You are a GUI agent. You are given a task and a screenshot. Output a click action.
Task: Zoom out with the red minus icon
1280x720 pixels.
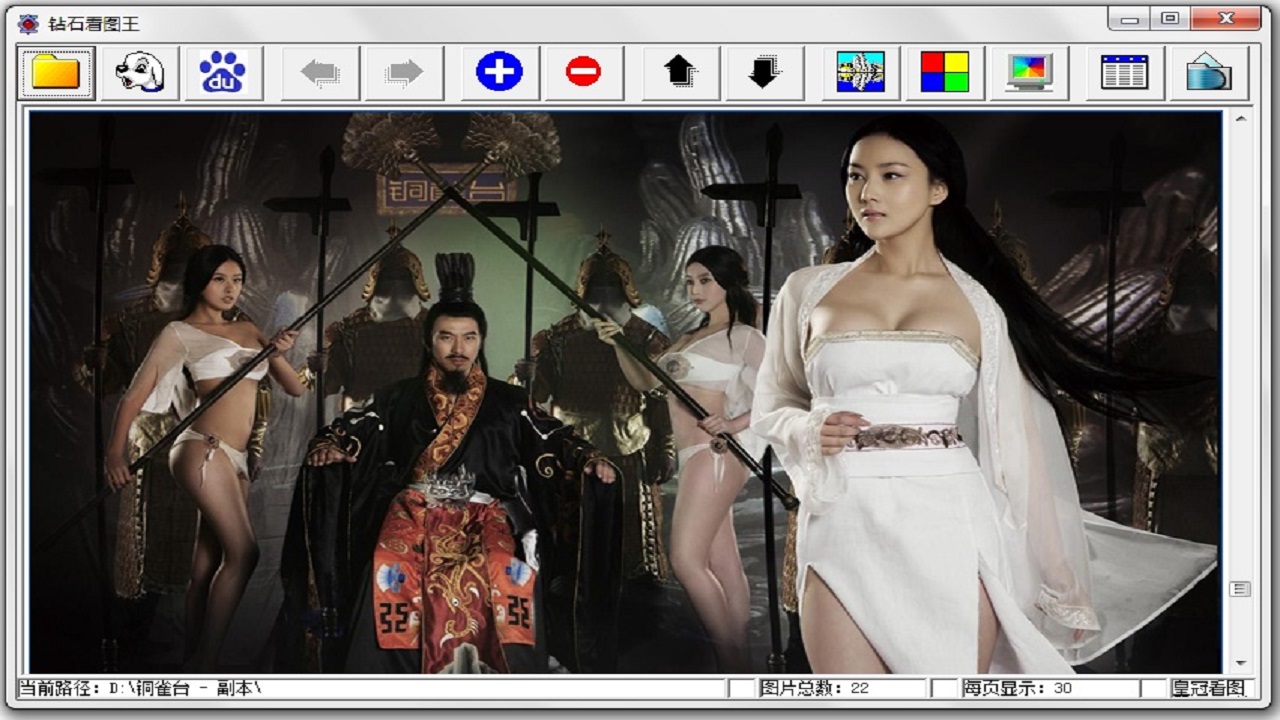point(583,72)
